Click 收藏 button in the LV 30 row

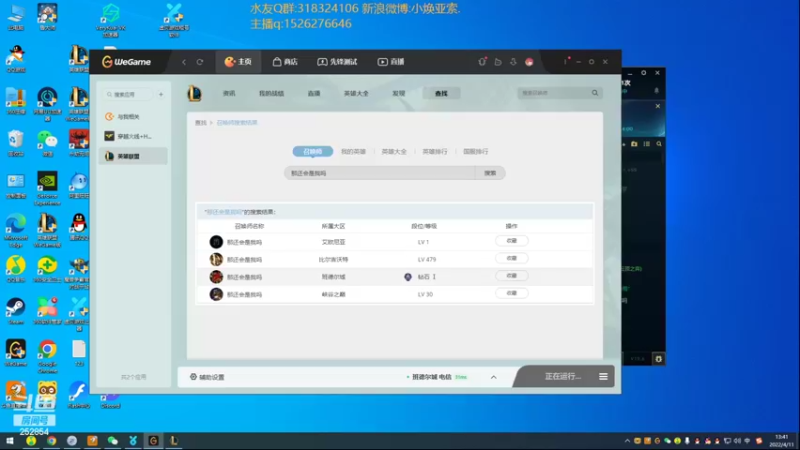click(512, 293)
